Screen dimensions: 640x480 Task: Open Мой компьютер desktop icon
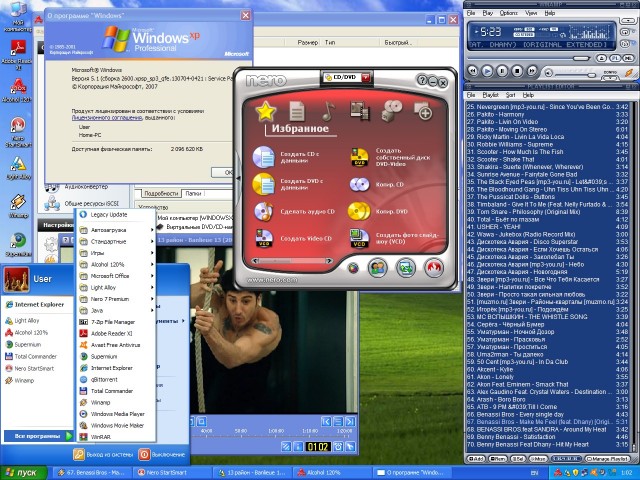pyautogui.click(x=17, y=17)
